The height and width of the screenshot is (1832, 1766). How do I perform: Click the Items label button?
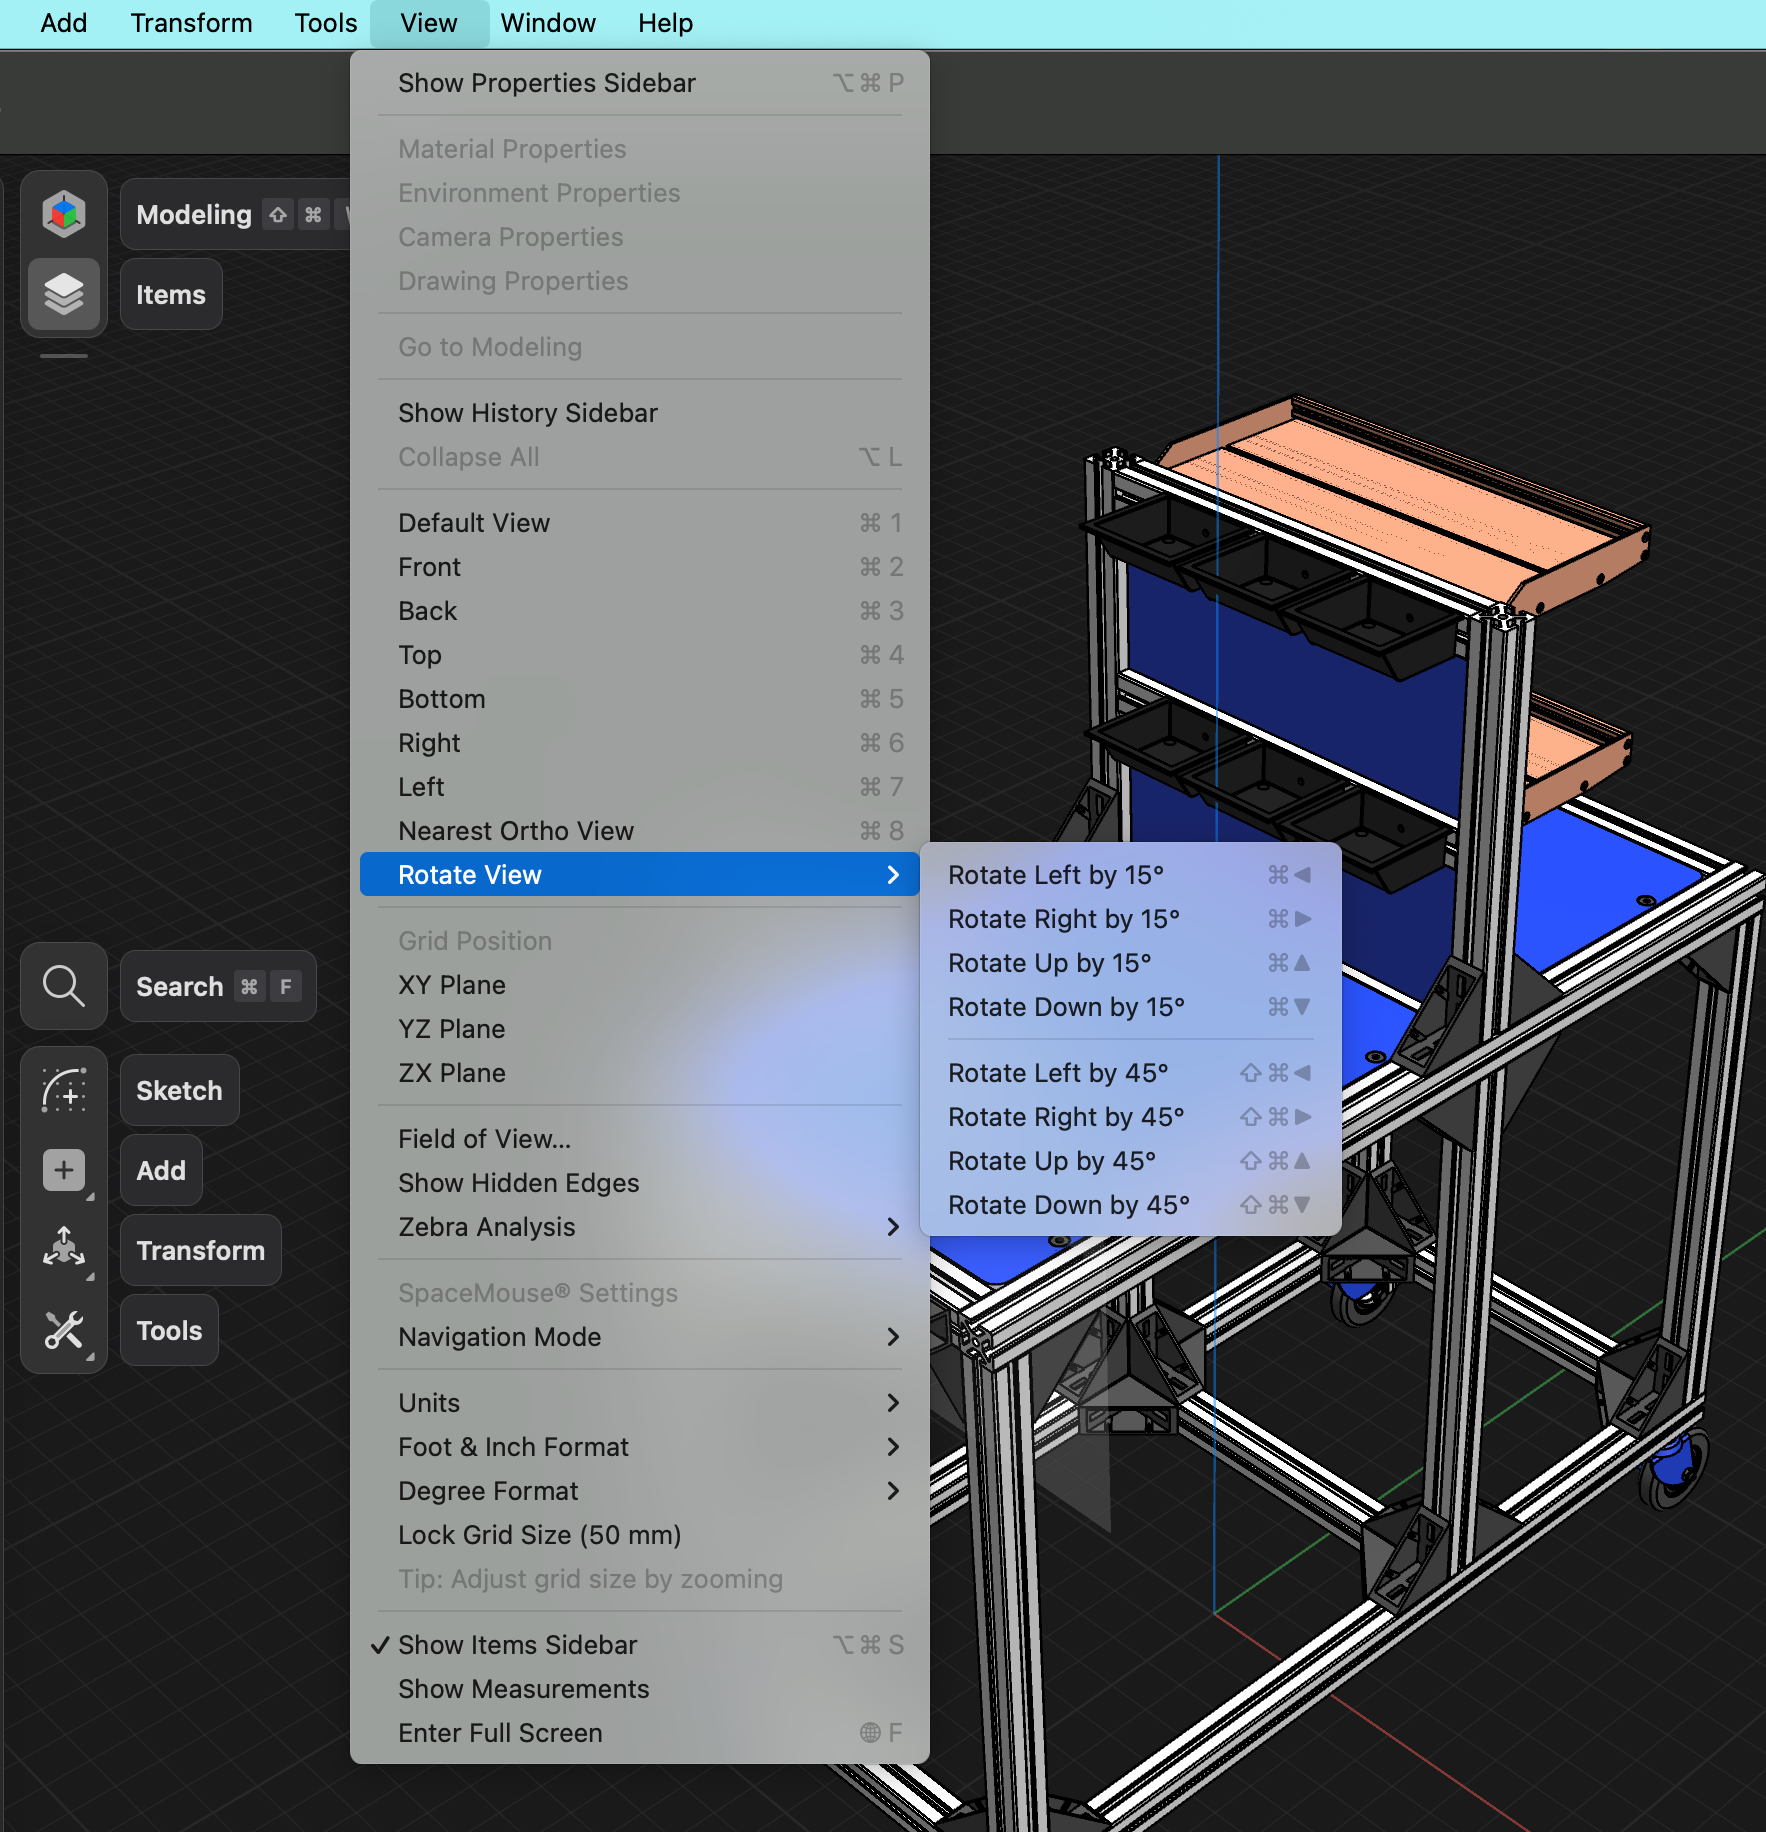pyautogui.click(x=171, y=294)
